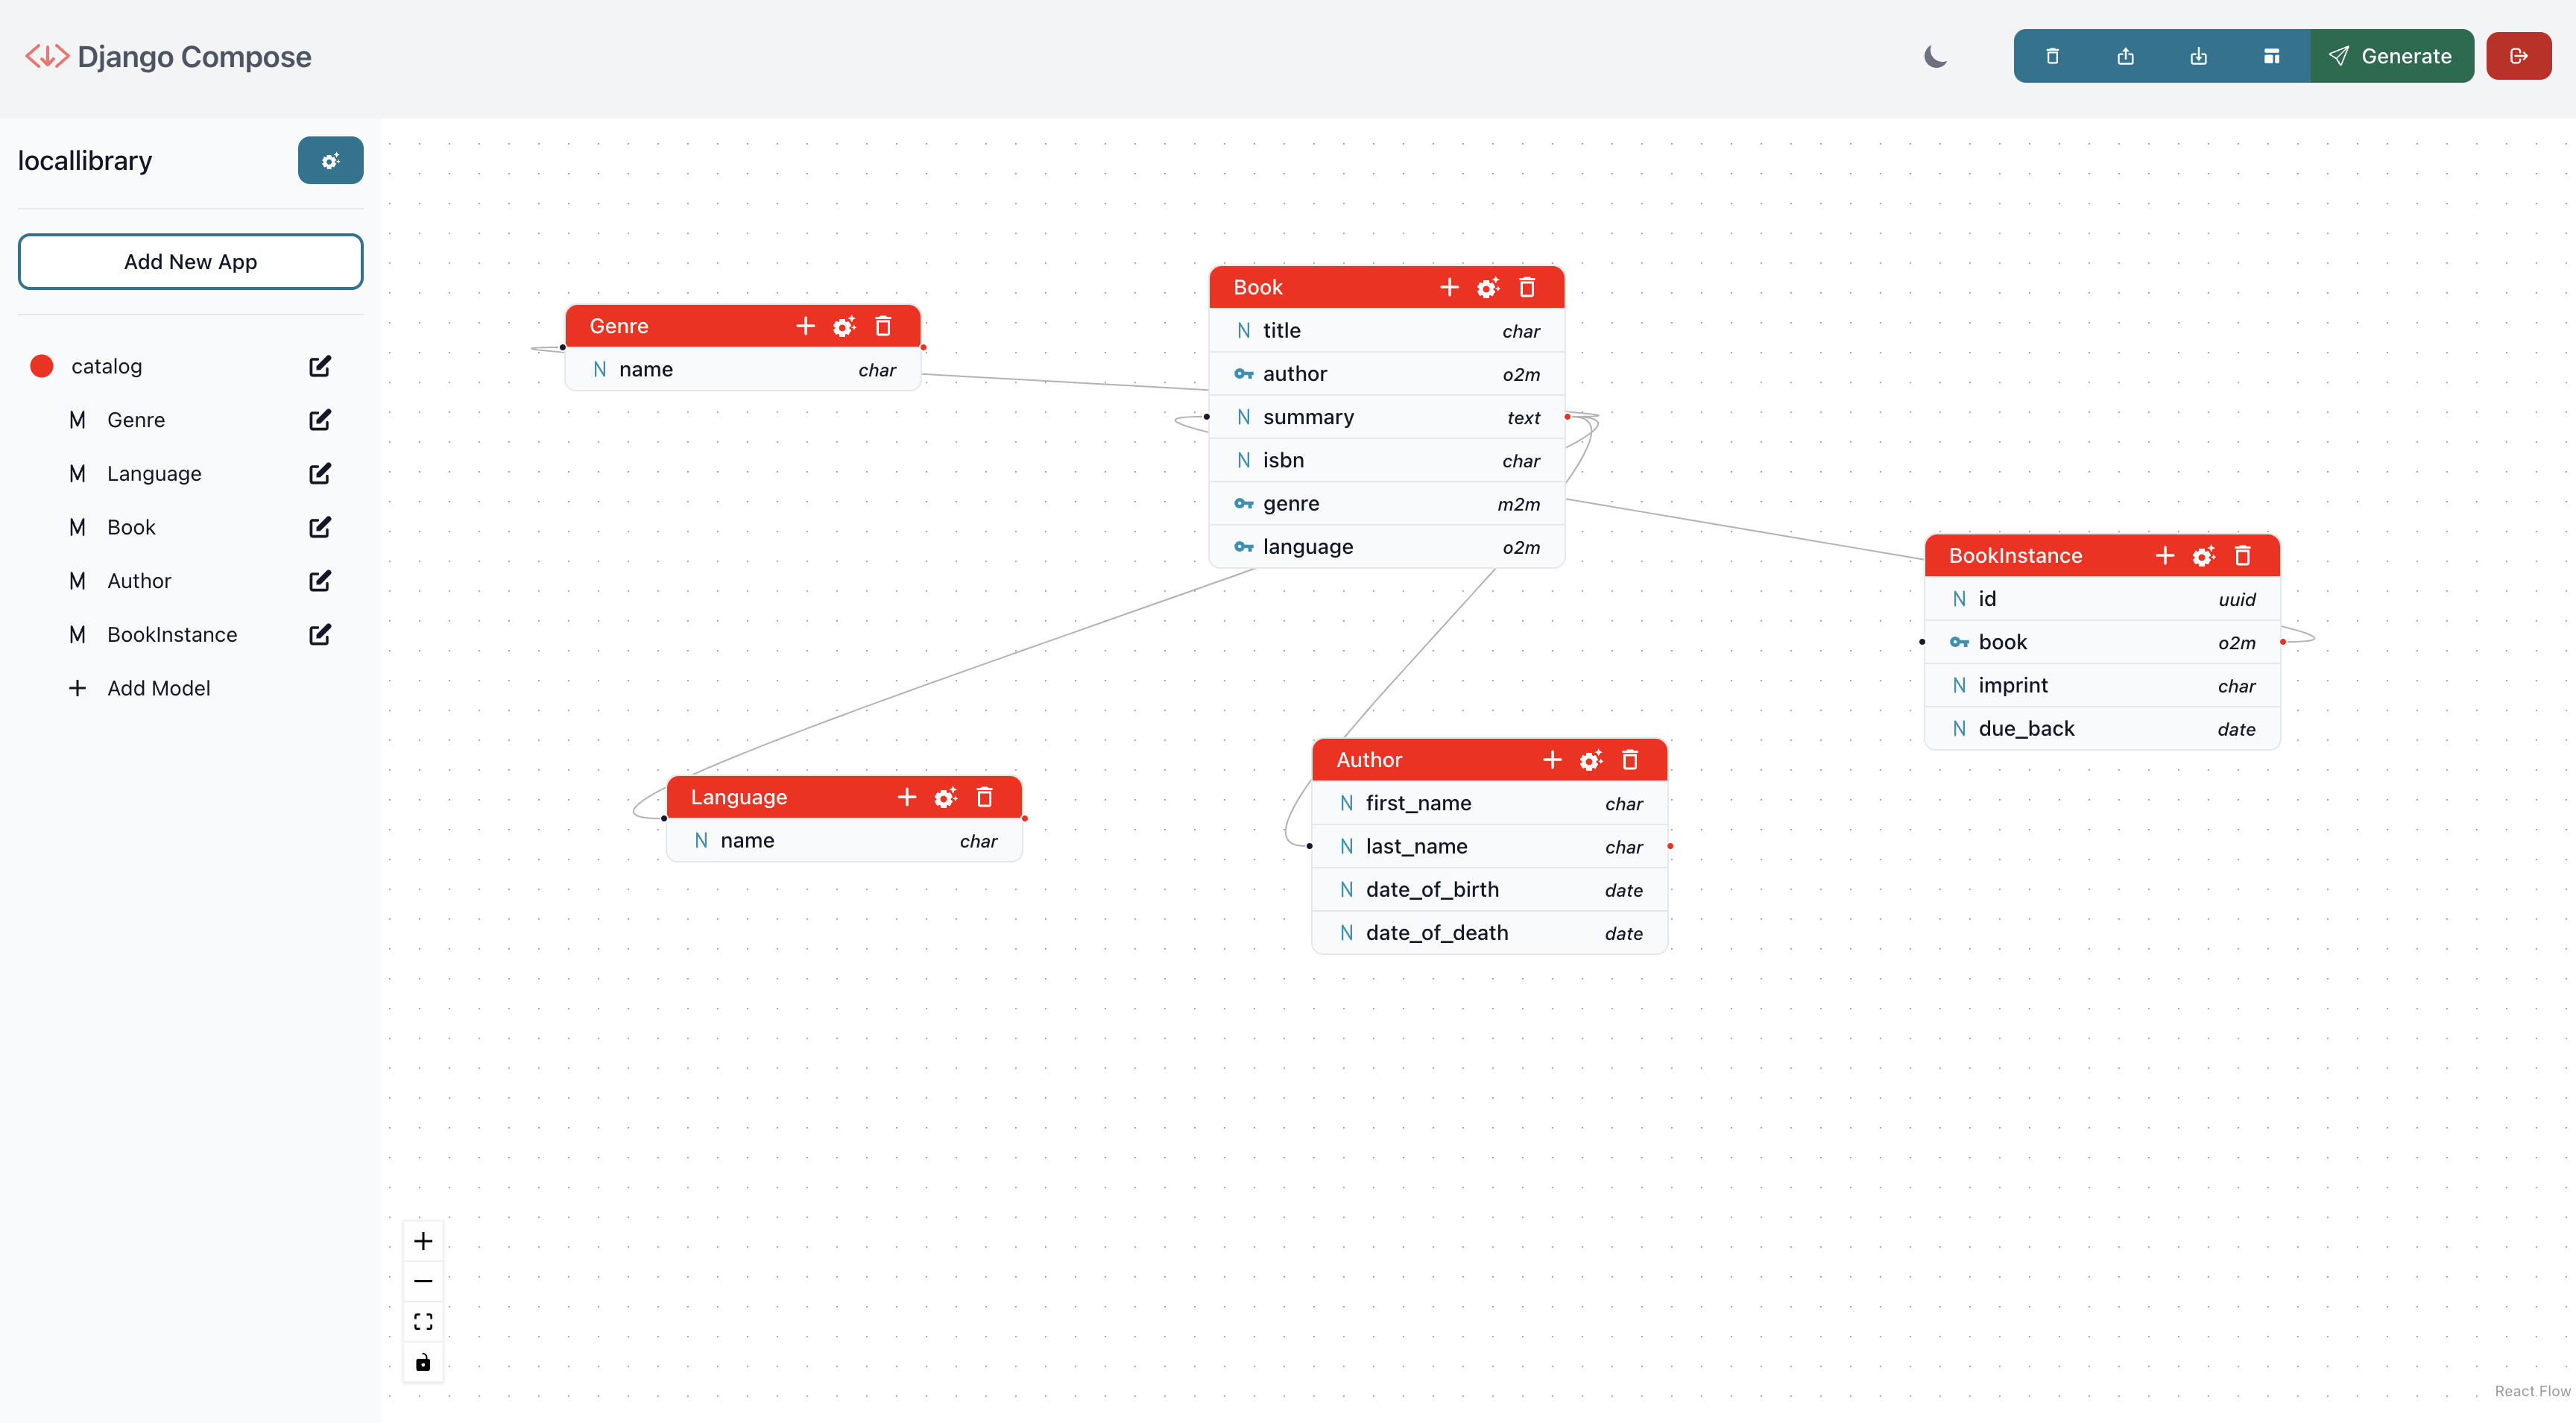Auto-arrange the layout with the panel icon

point(2272,55)
